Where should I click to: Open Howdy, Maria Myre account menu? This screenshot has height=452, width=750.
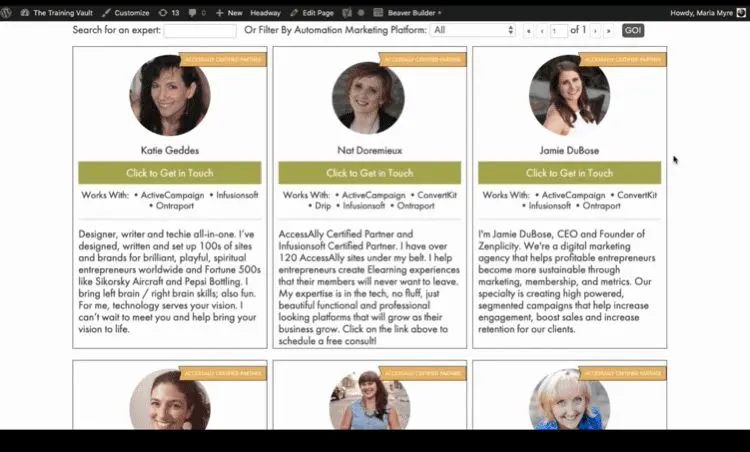pyautogui.click(x=701, y=13)
